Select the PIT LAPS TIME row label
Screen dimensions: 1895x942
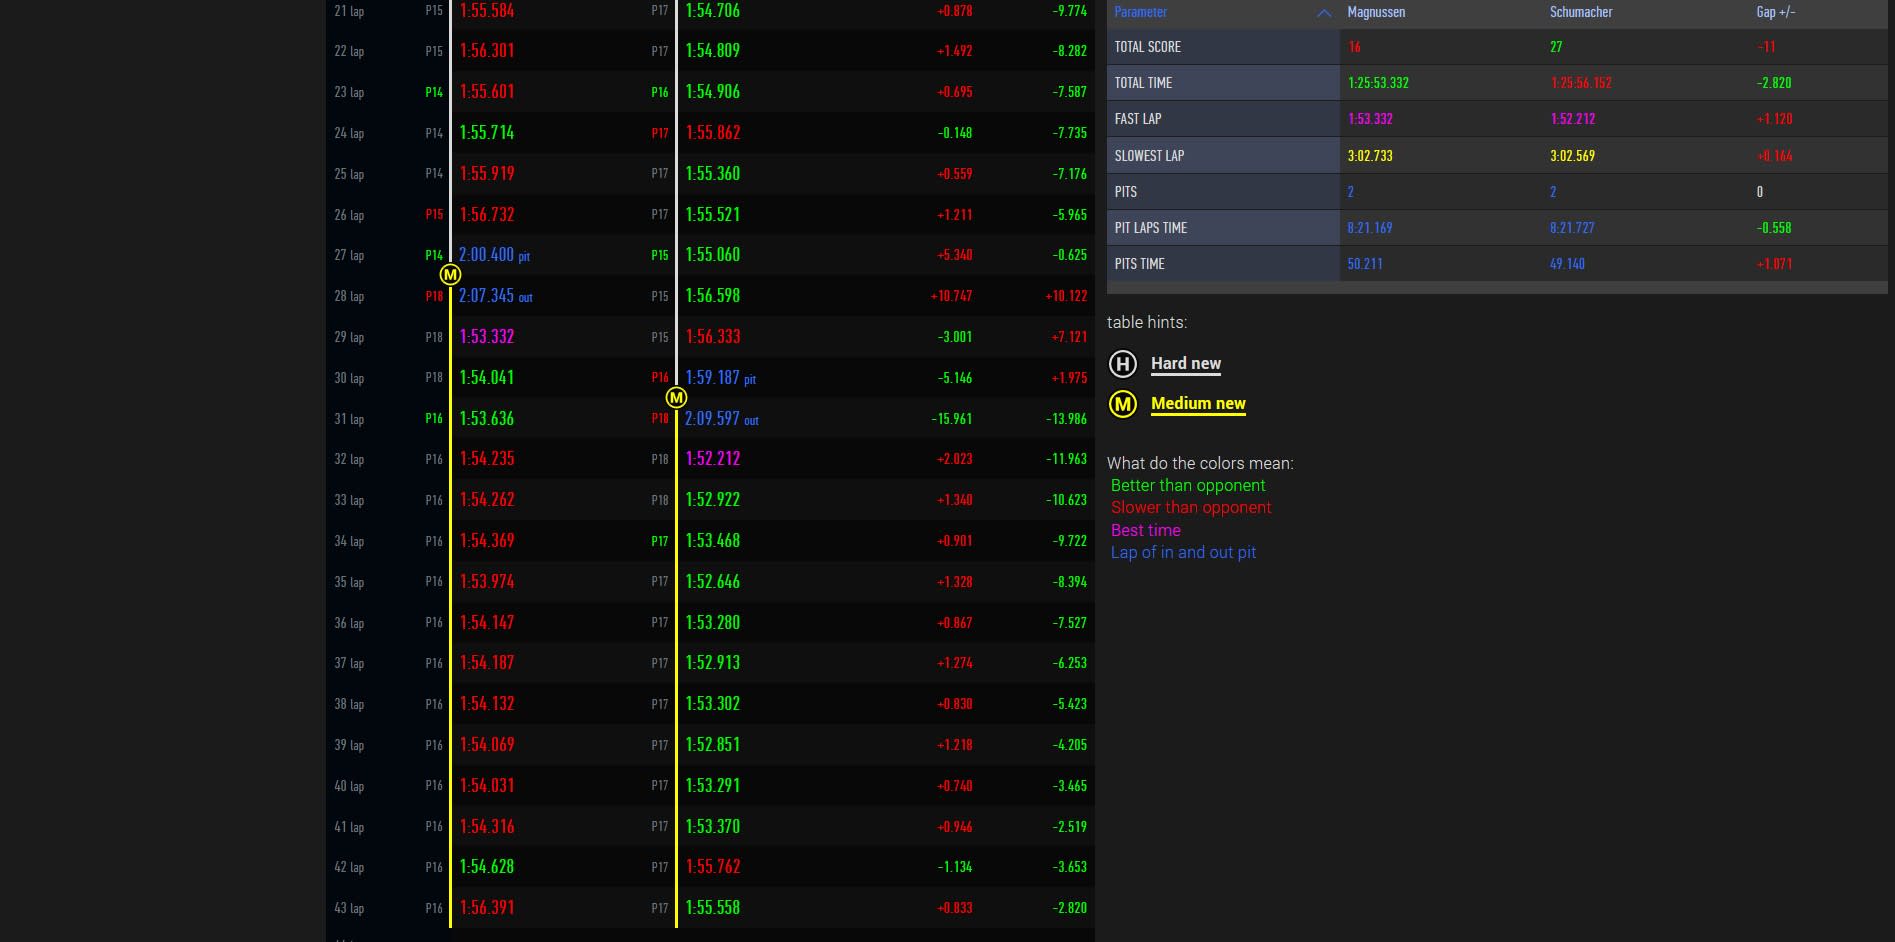1151,228
